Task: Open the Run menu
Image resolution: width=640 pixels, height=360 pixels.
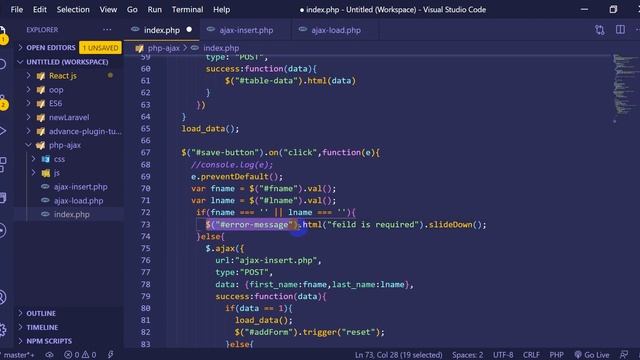Action: [x=154, y=9]
